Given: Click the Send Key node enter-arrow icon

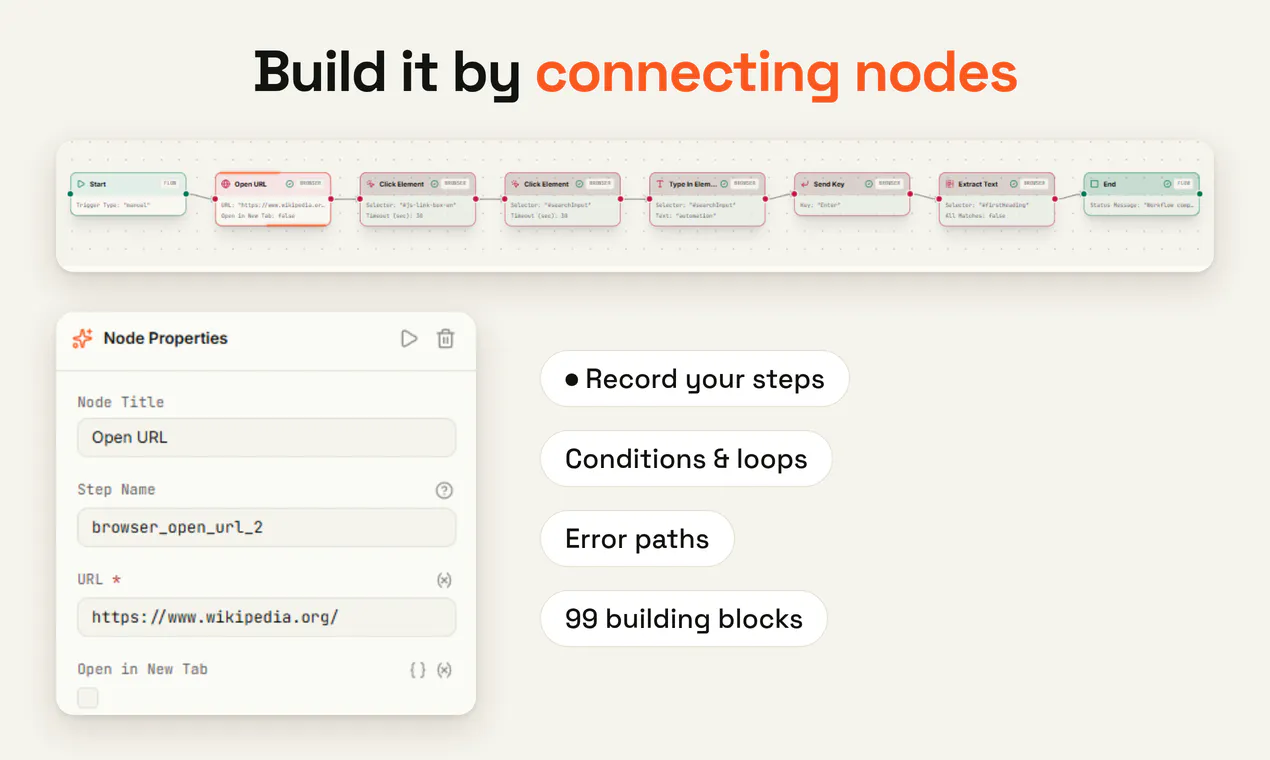Looking at the screenshot, I should tap(805, 184).
